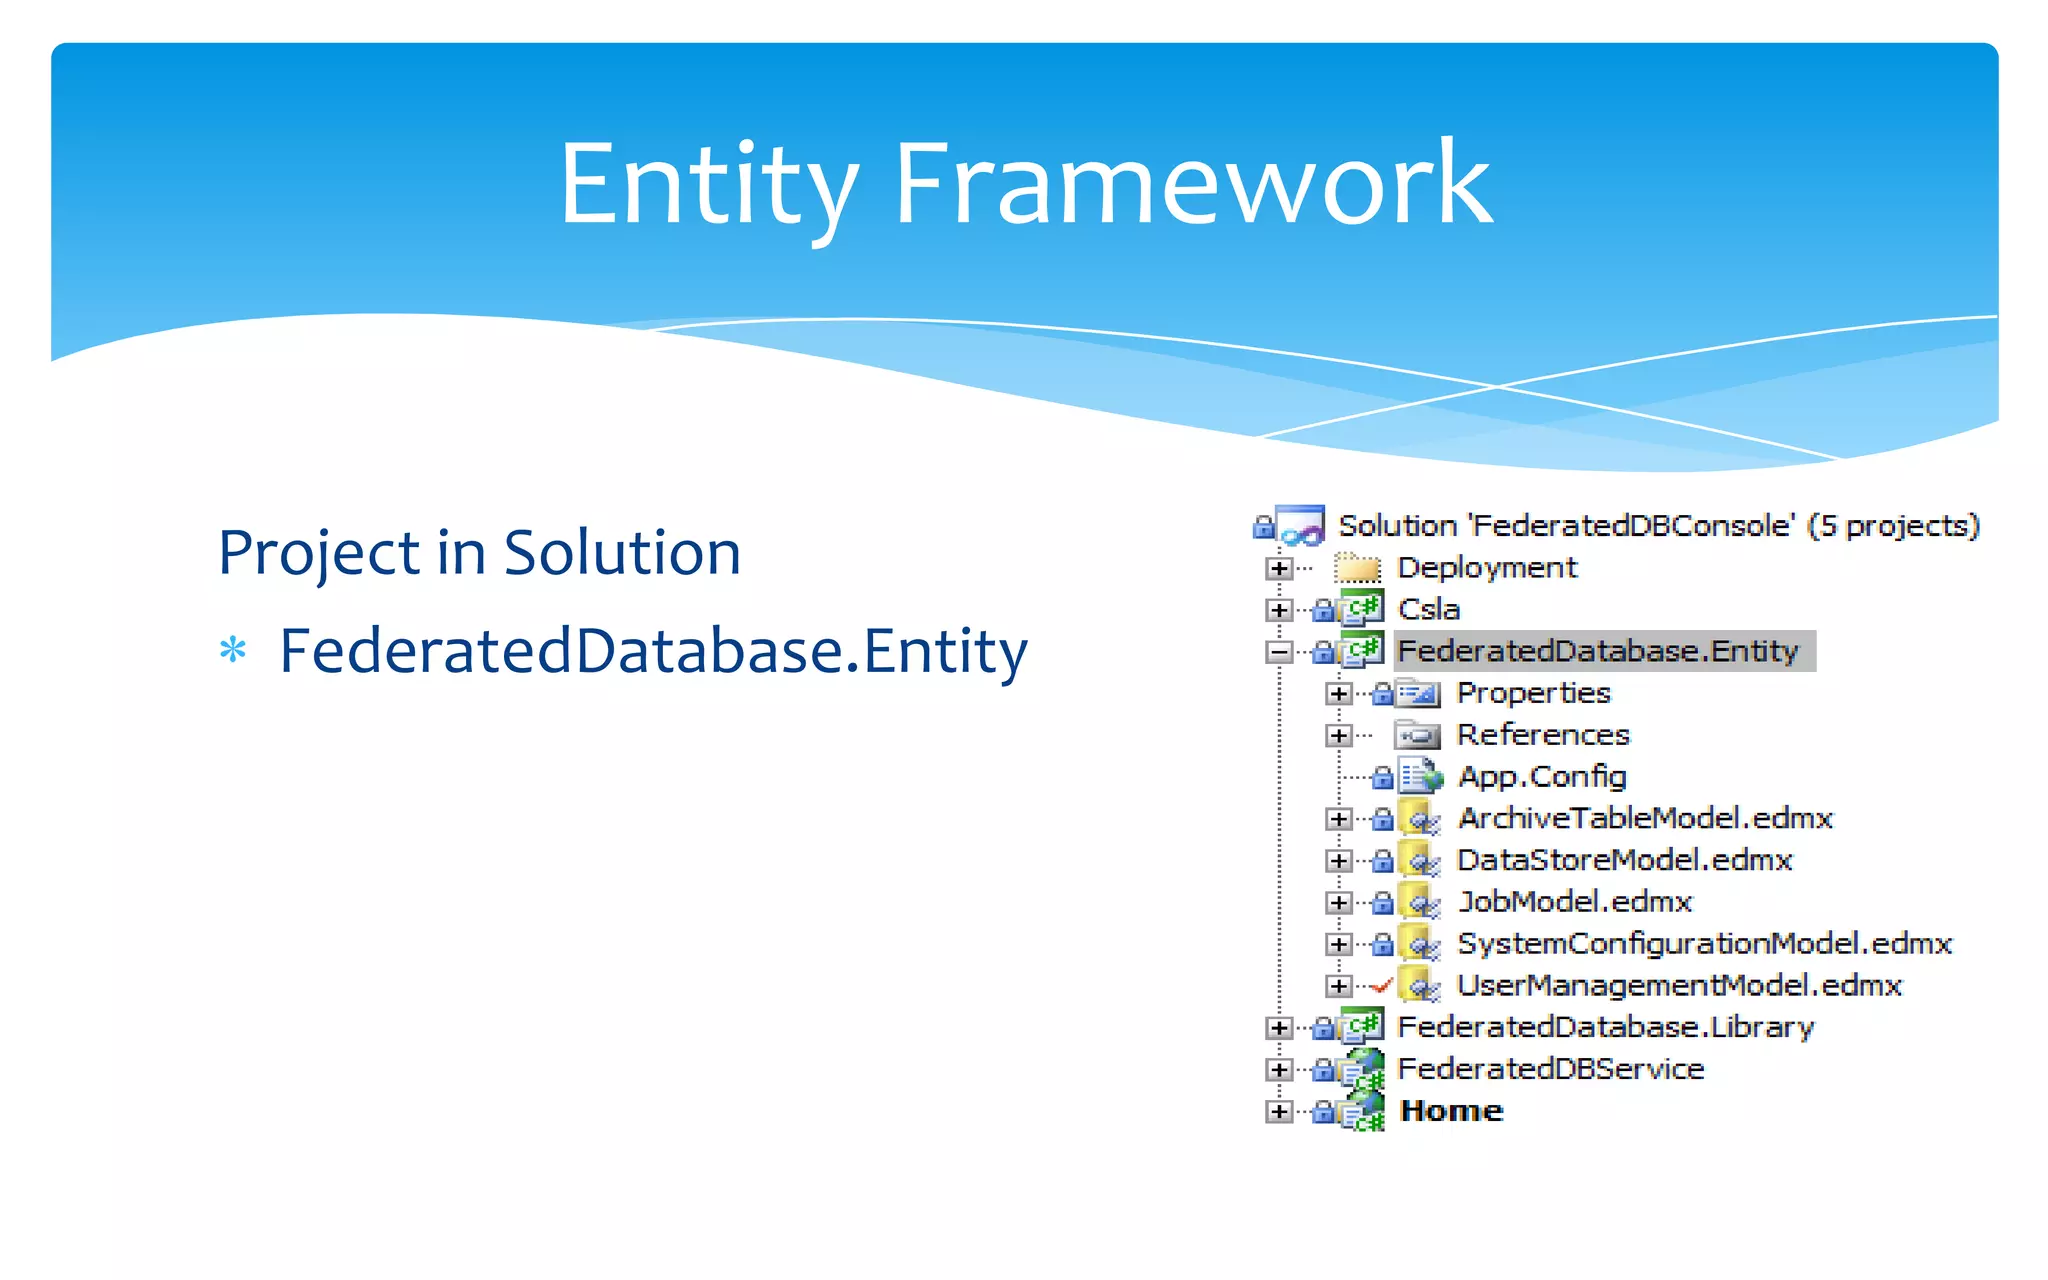The height and width of the screenshot is (1280, 2048).
Task: Select ArchiveTableModel.edmx in the tree
Action: (x=1645, y=818)
